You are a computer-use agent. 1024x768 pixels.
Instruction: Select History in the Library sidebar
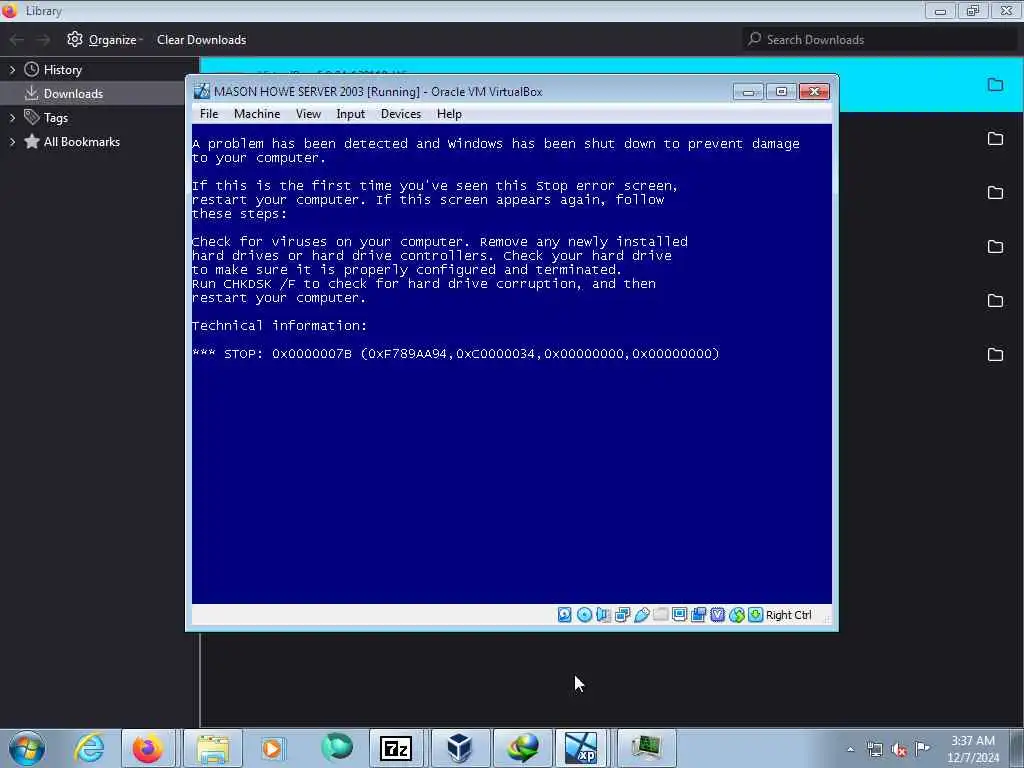pyautogui.click(x=63, y=70)
